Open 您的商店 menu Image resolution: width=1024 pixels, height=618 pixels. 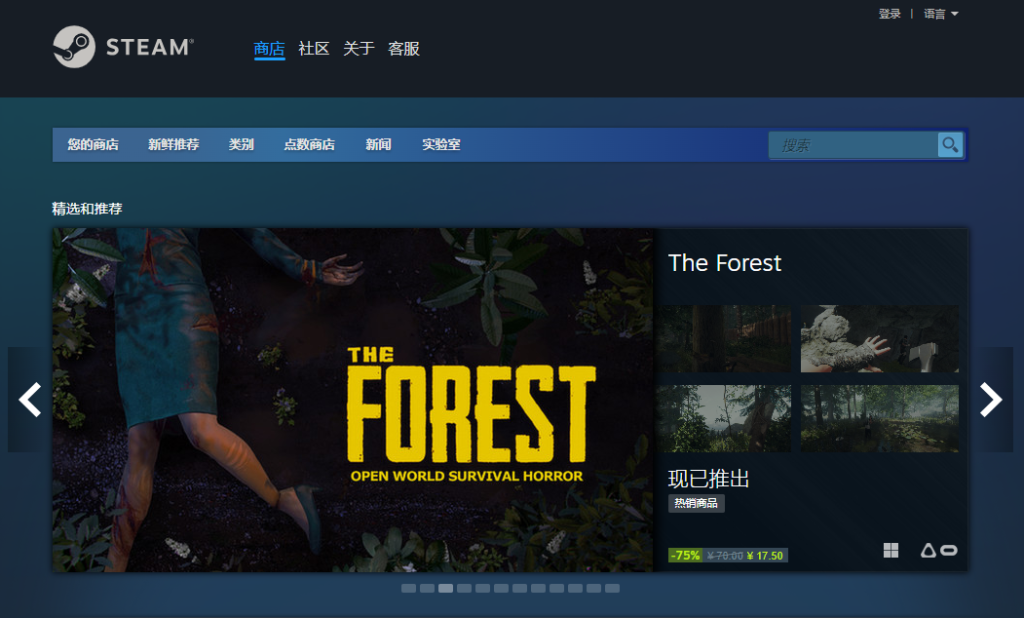pyautogui.click(x=93, y=144)
